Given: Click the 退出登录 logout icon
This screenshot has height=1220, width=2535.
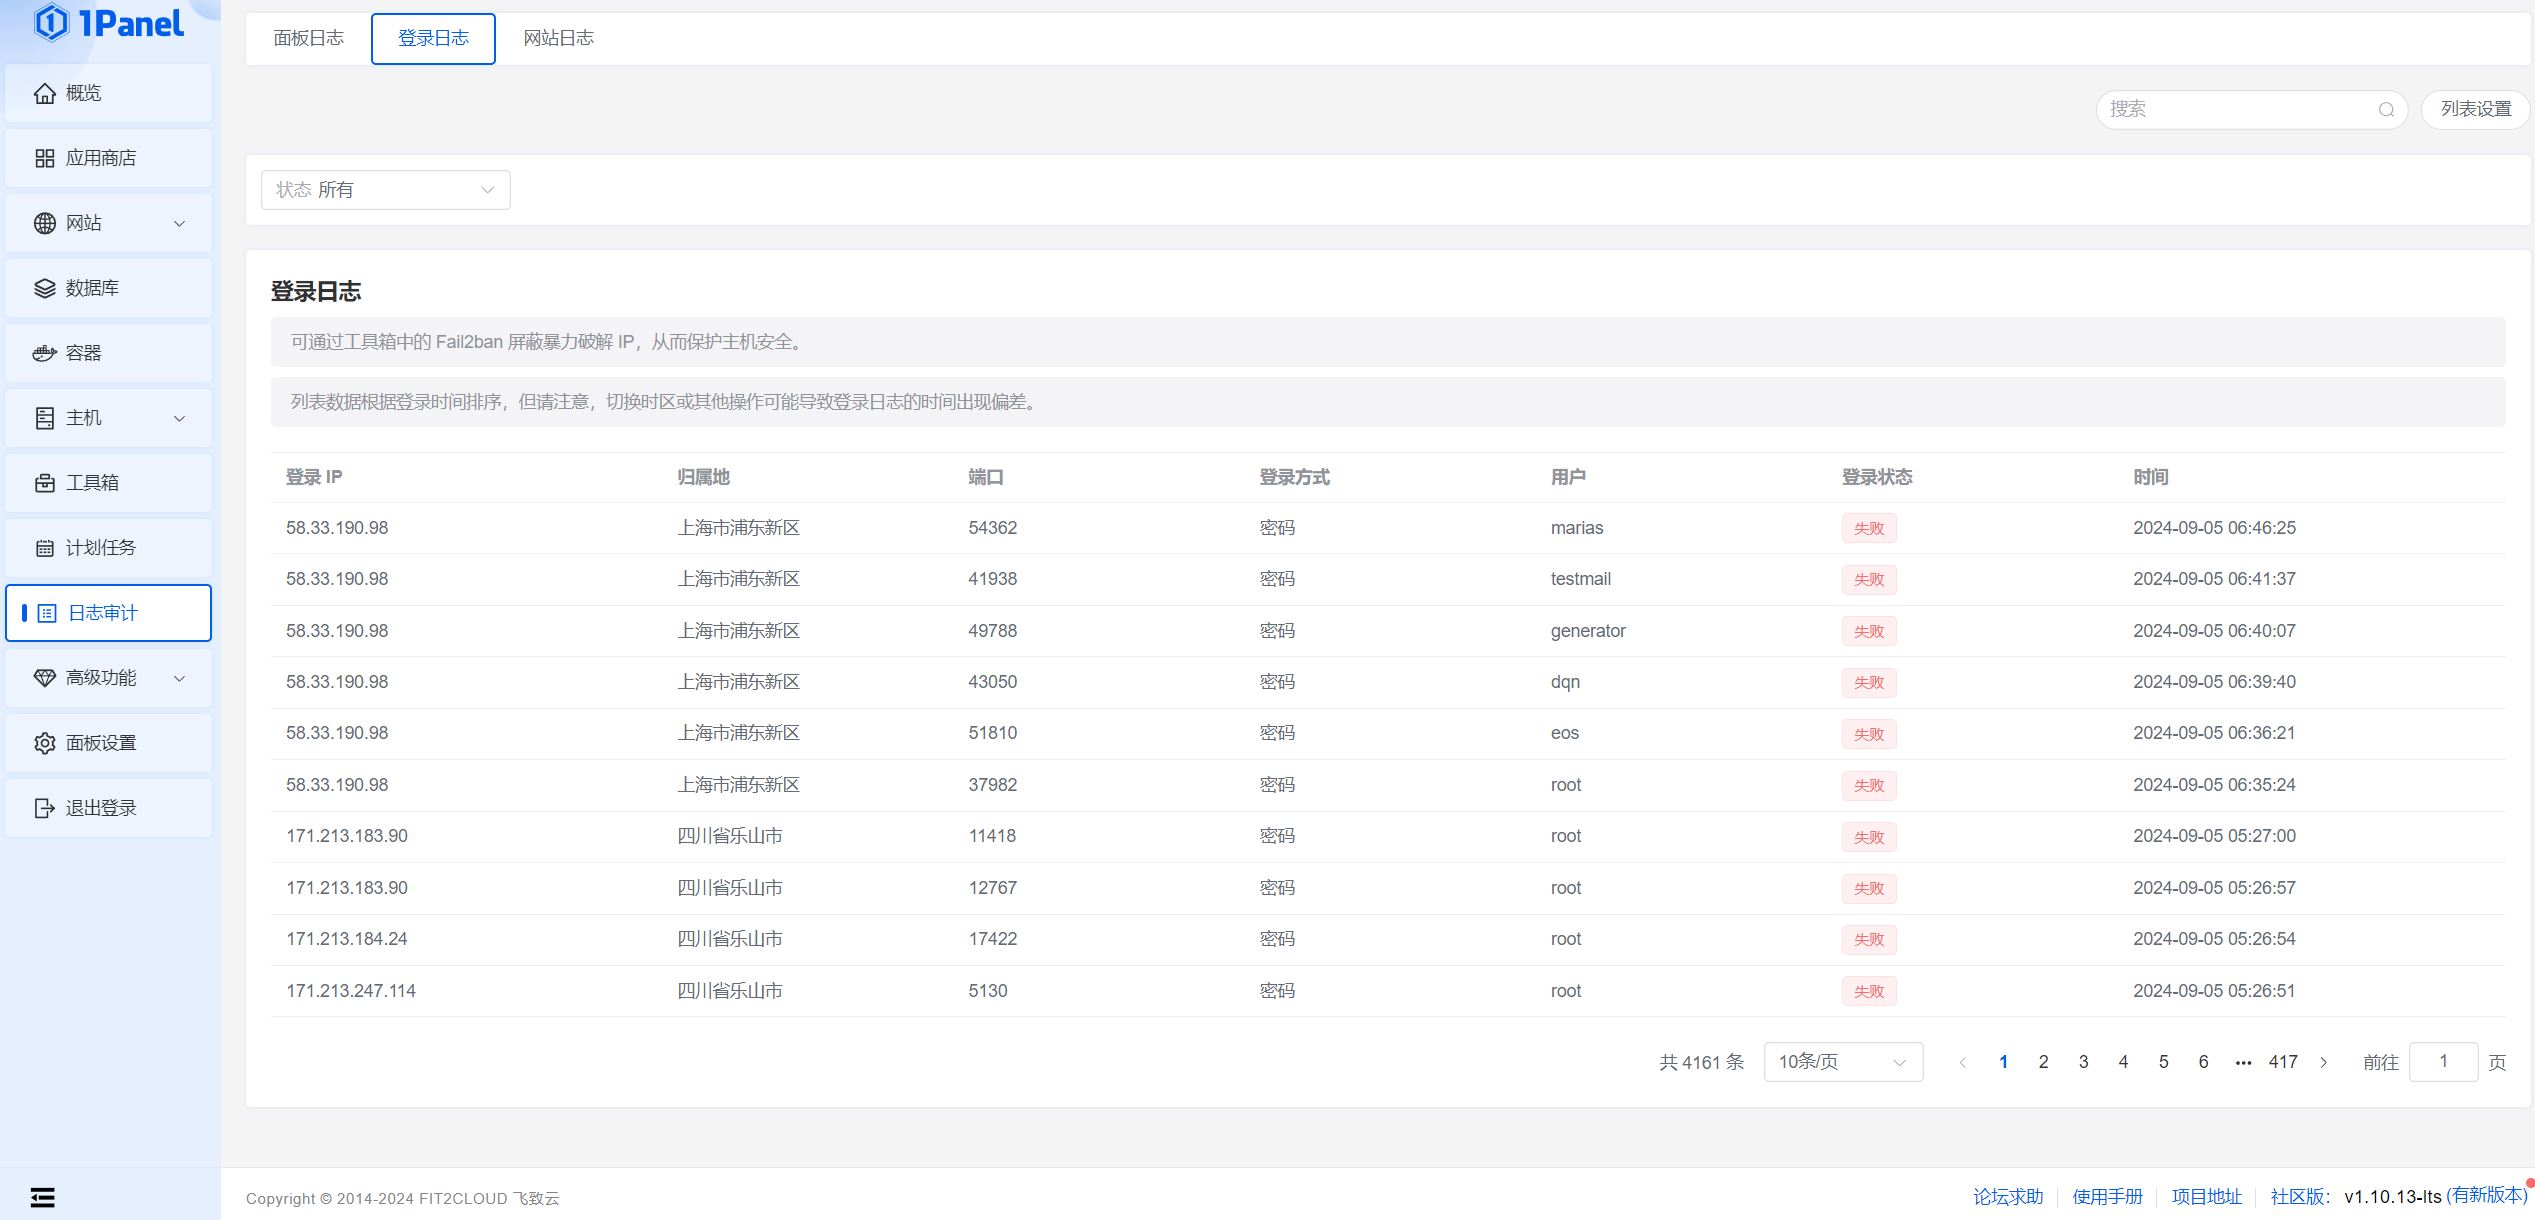Looking at the screenshot, I should (x=44, y=808).
